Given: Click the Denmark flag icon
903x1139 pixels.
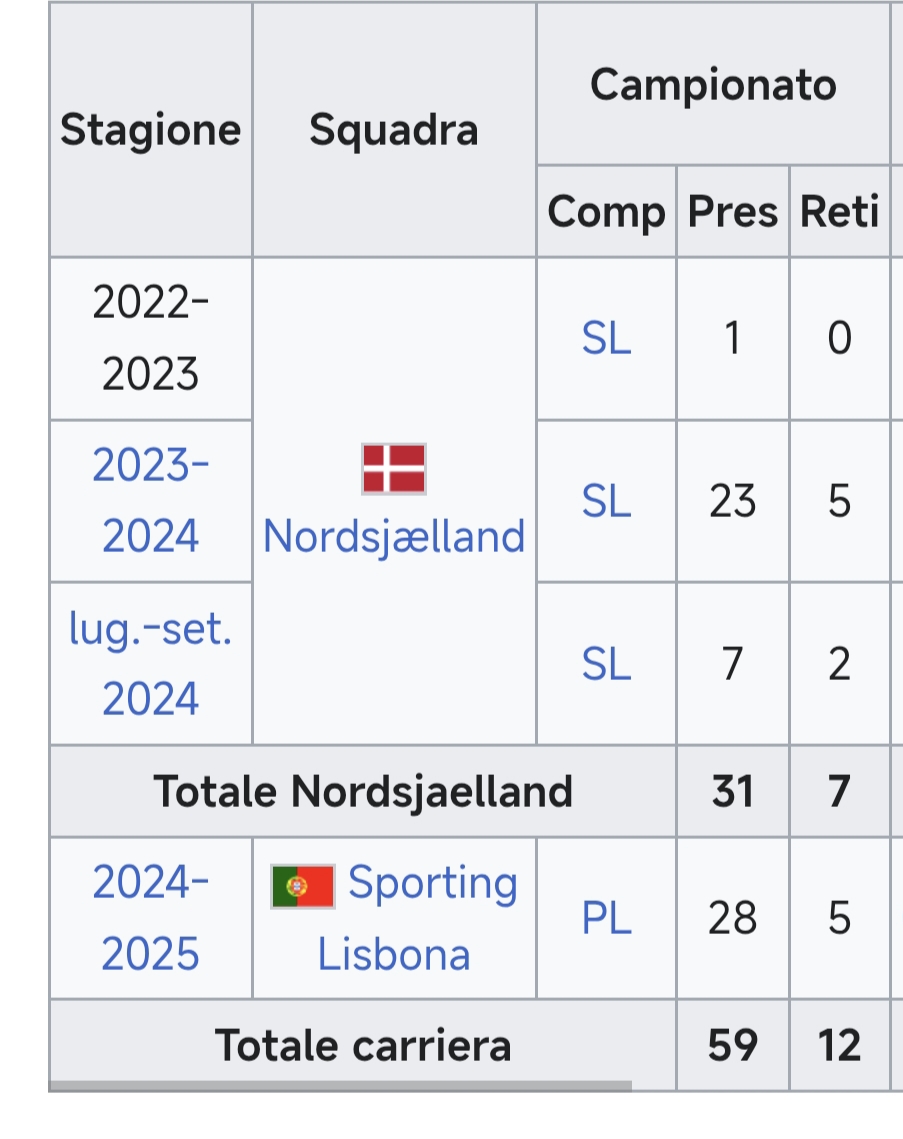Looking at the screenshot, I should pos(394,469).
